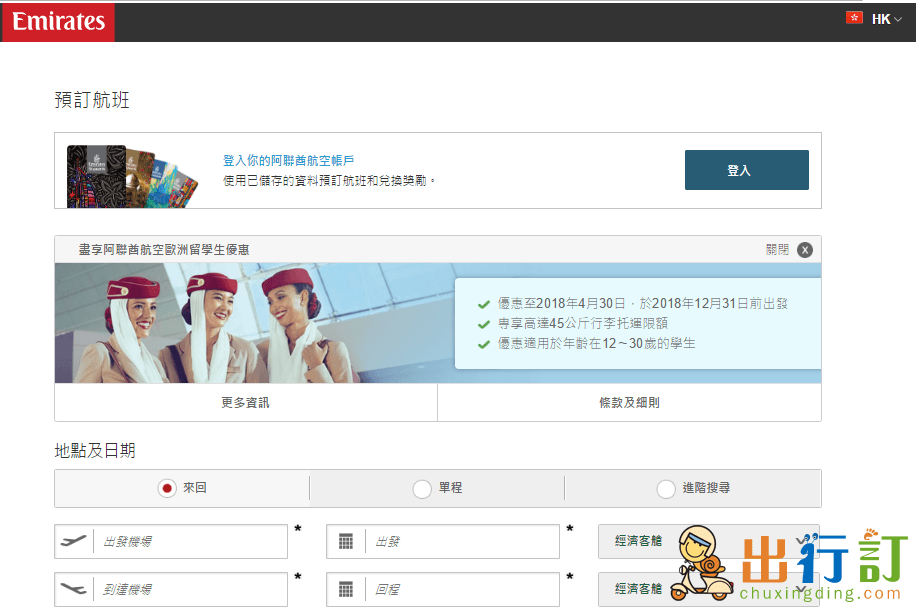This screenshot has width=916, height=607.
Task: Open the 回程 return date field
Action: click(x=443, y=589)
